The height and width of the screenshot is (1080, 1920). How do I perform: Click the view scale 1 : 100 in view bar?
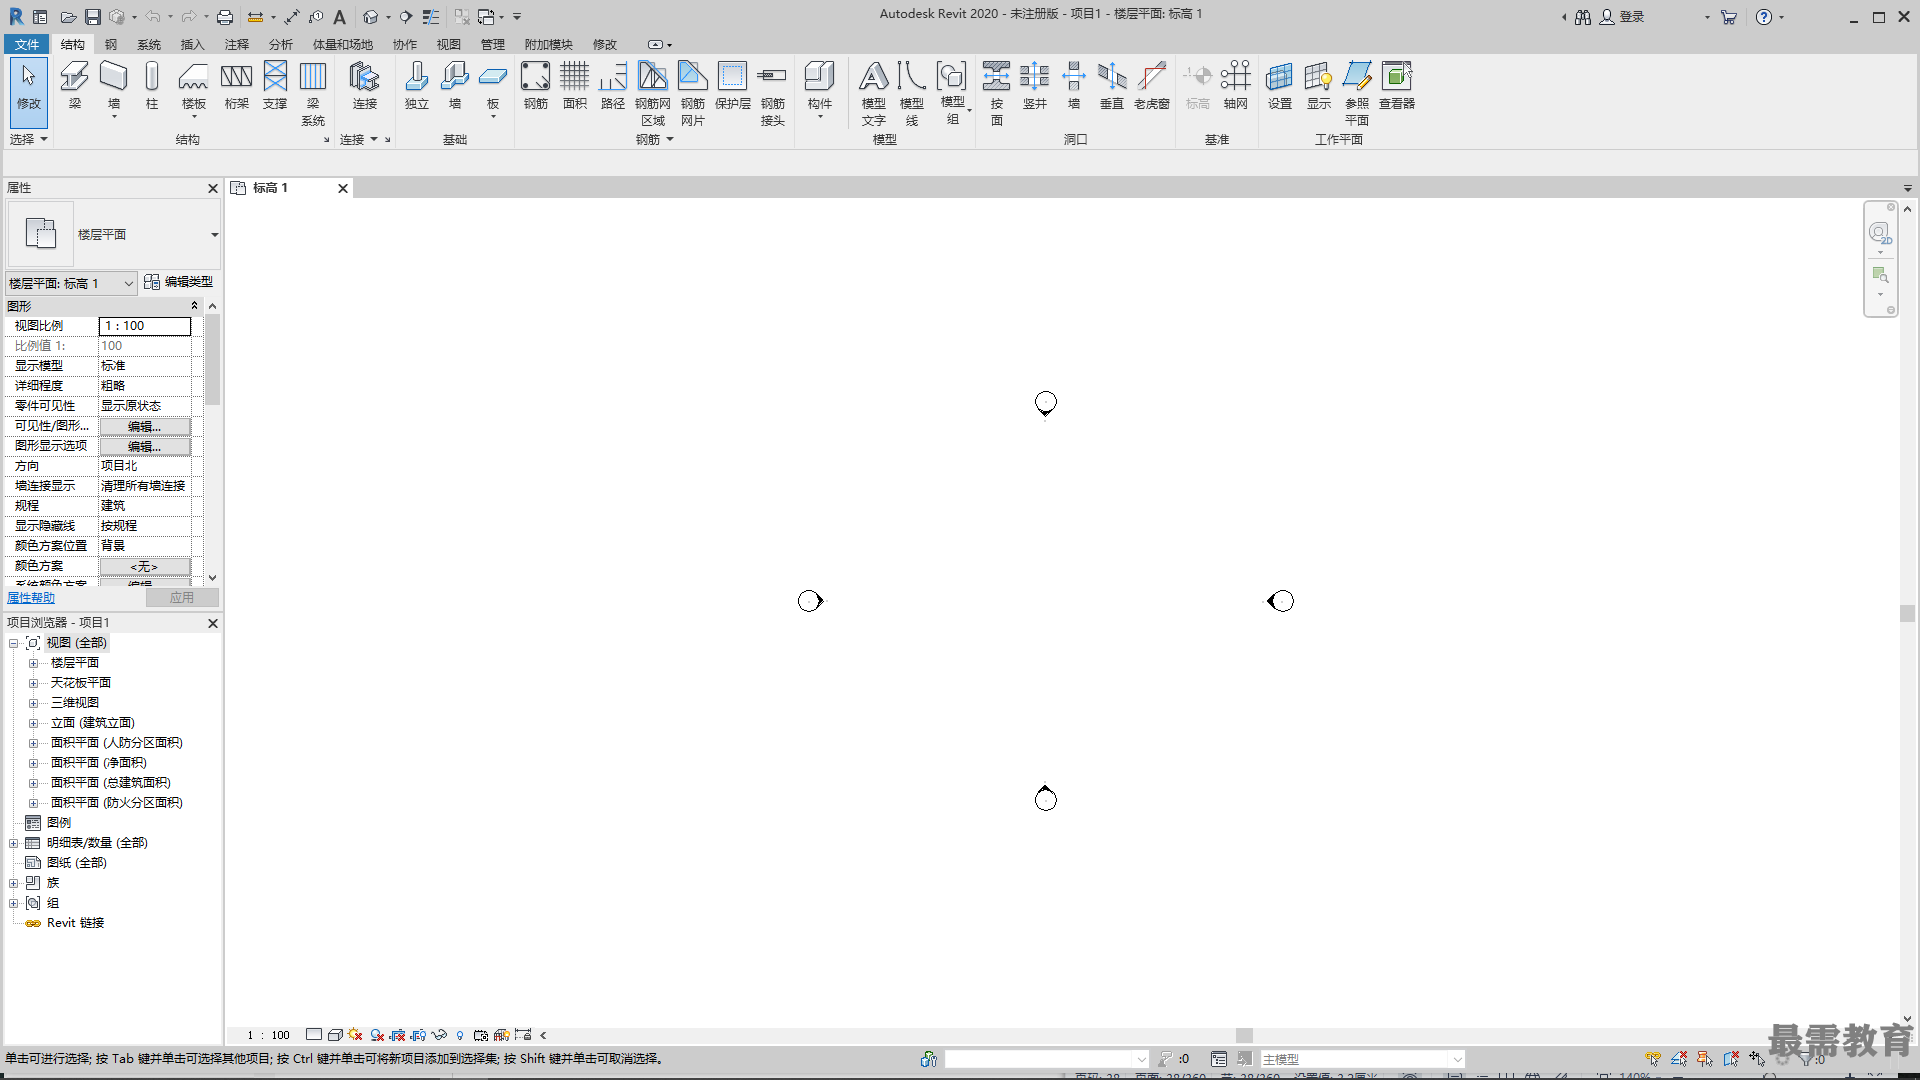tap(268, 1035)
